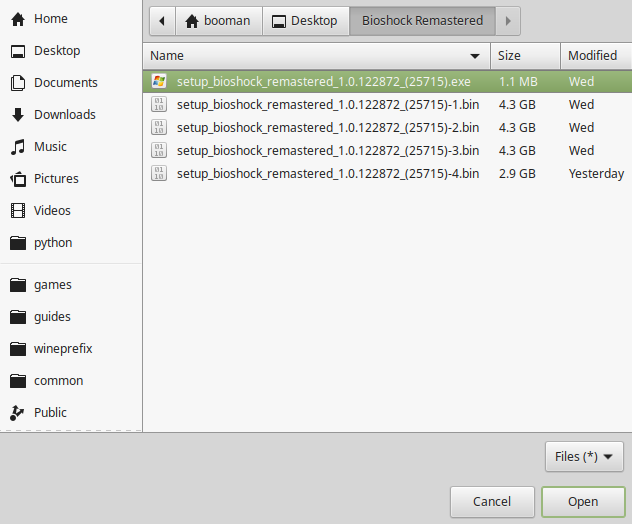
Task: Click the Public share icon in sidebar
Action: [x=17, y=413]
